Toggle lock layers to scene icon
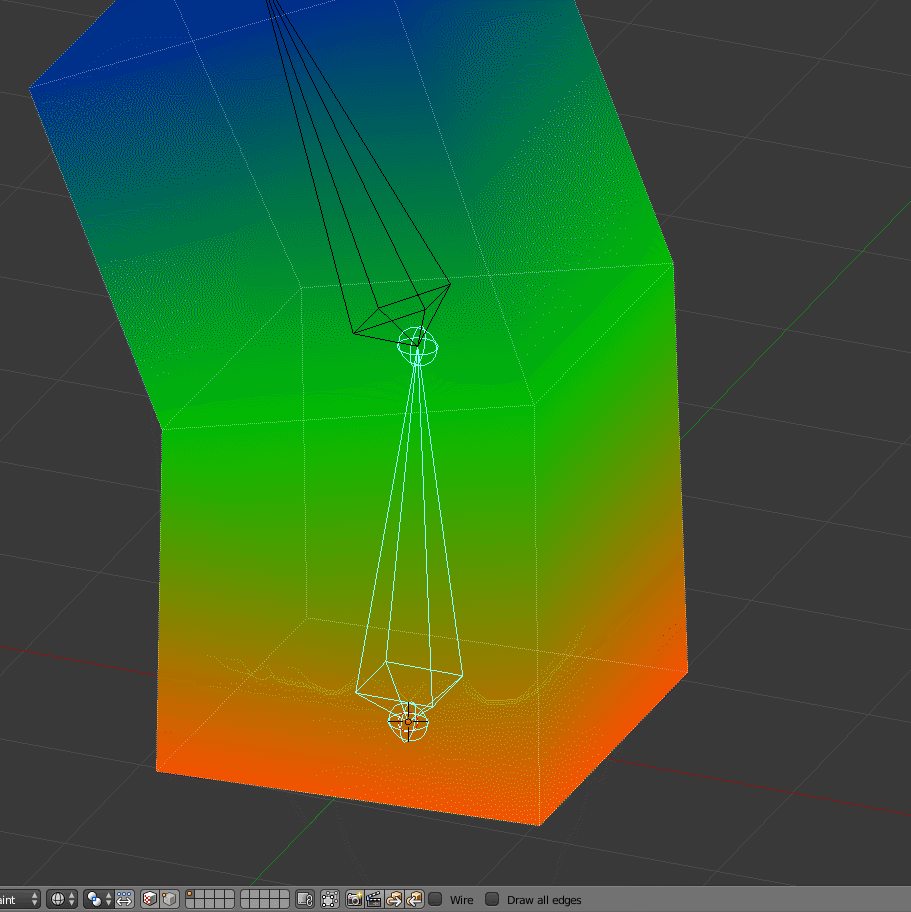Screen dimensions: 911x912 click(x=305, y=899)
